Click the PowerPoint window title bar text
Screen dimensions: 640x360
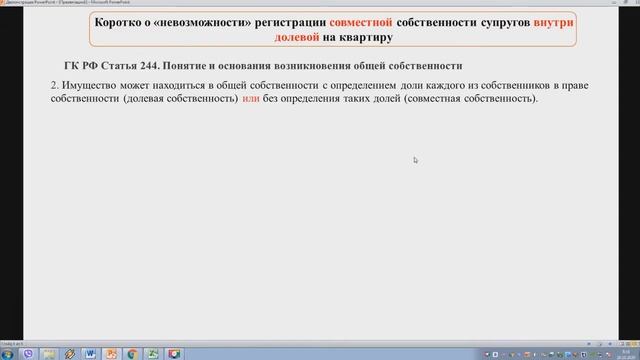point(67,2)
